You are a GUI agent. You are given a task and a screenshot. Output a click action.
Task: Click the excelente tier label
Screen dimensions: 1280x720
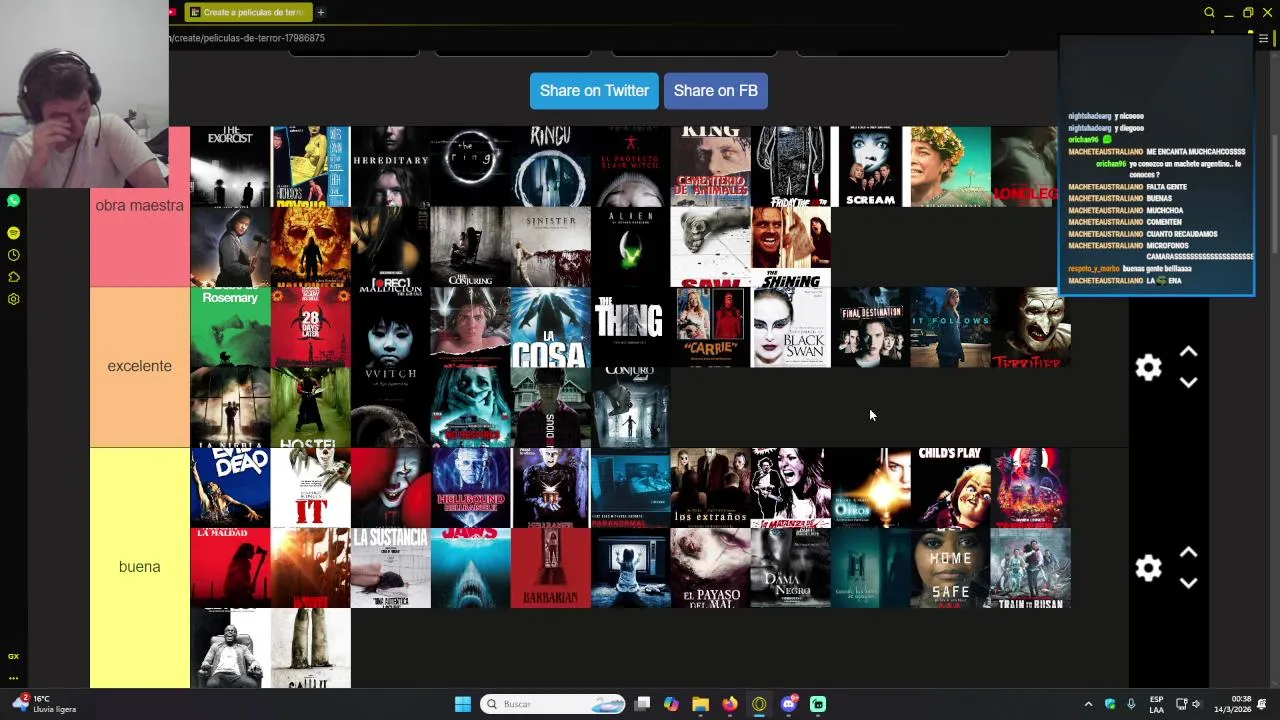click(140, 366)
